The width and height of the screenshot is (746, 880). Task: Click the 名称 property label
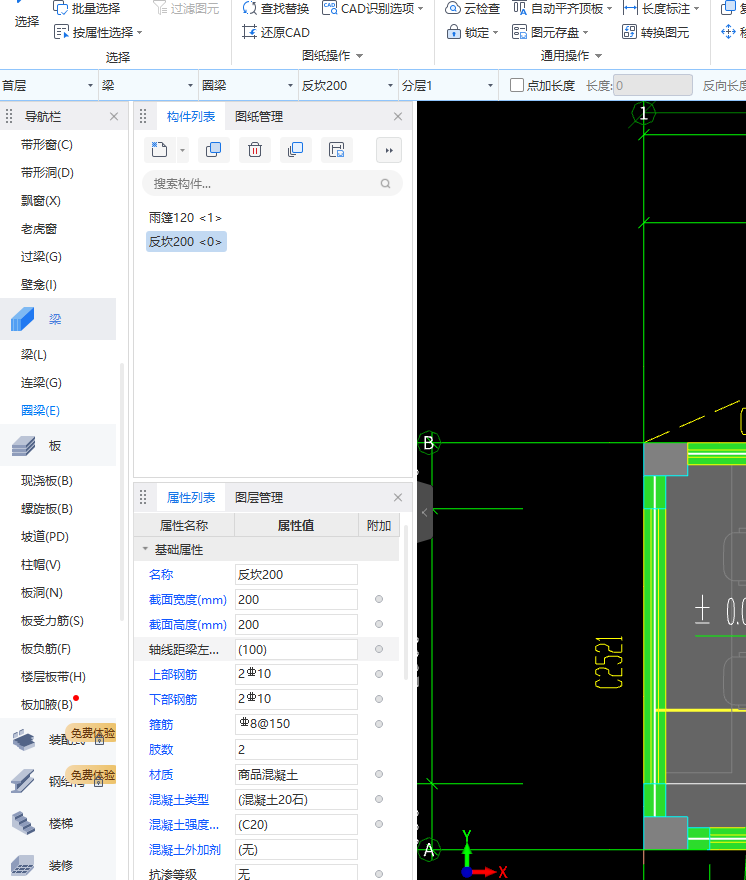161,574
